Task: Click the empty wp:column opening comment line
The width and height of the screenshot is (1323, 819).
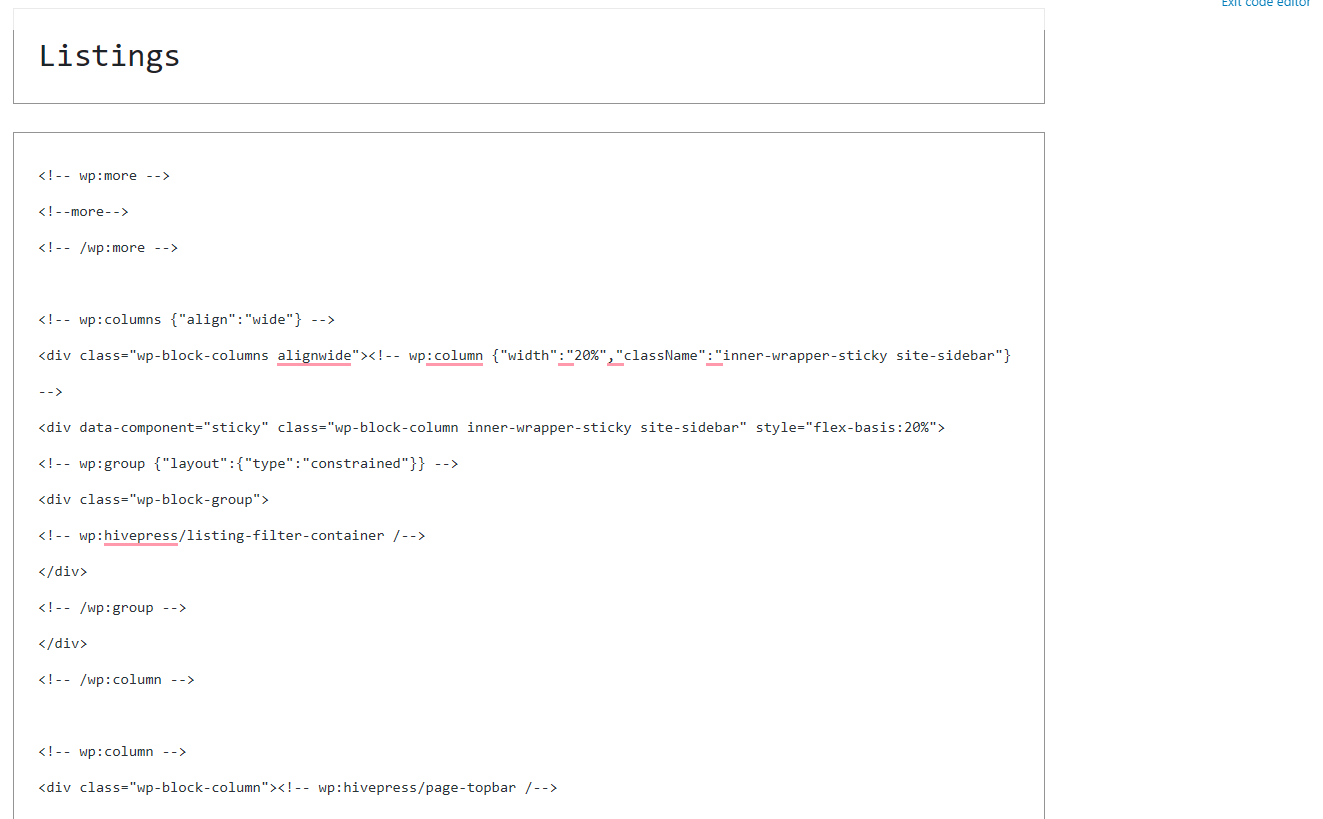Action: coord(112,752)
